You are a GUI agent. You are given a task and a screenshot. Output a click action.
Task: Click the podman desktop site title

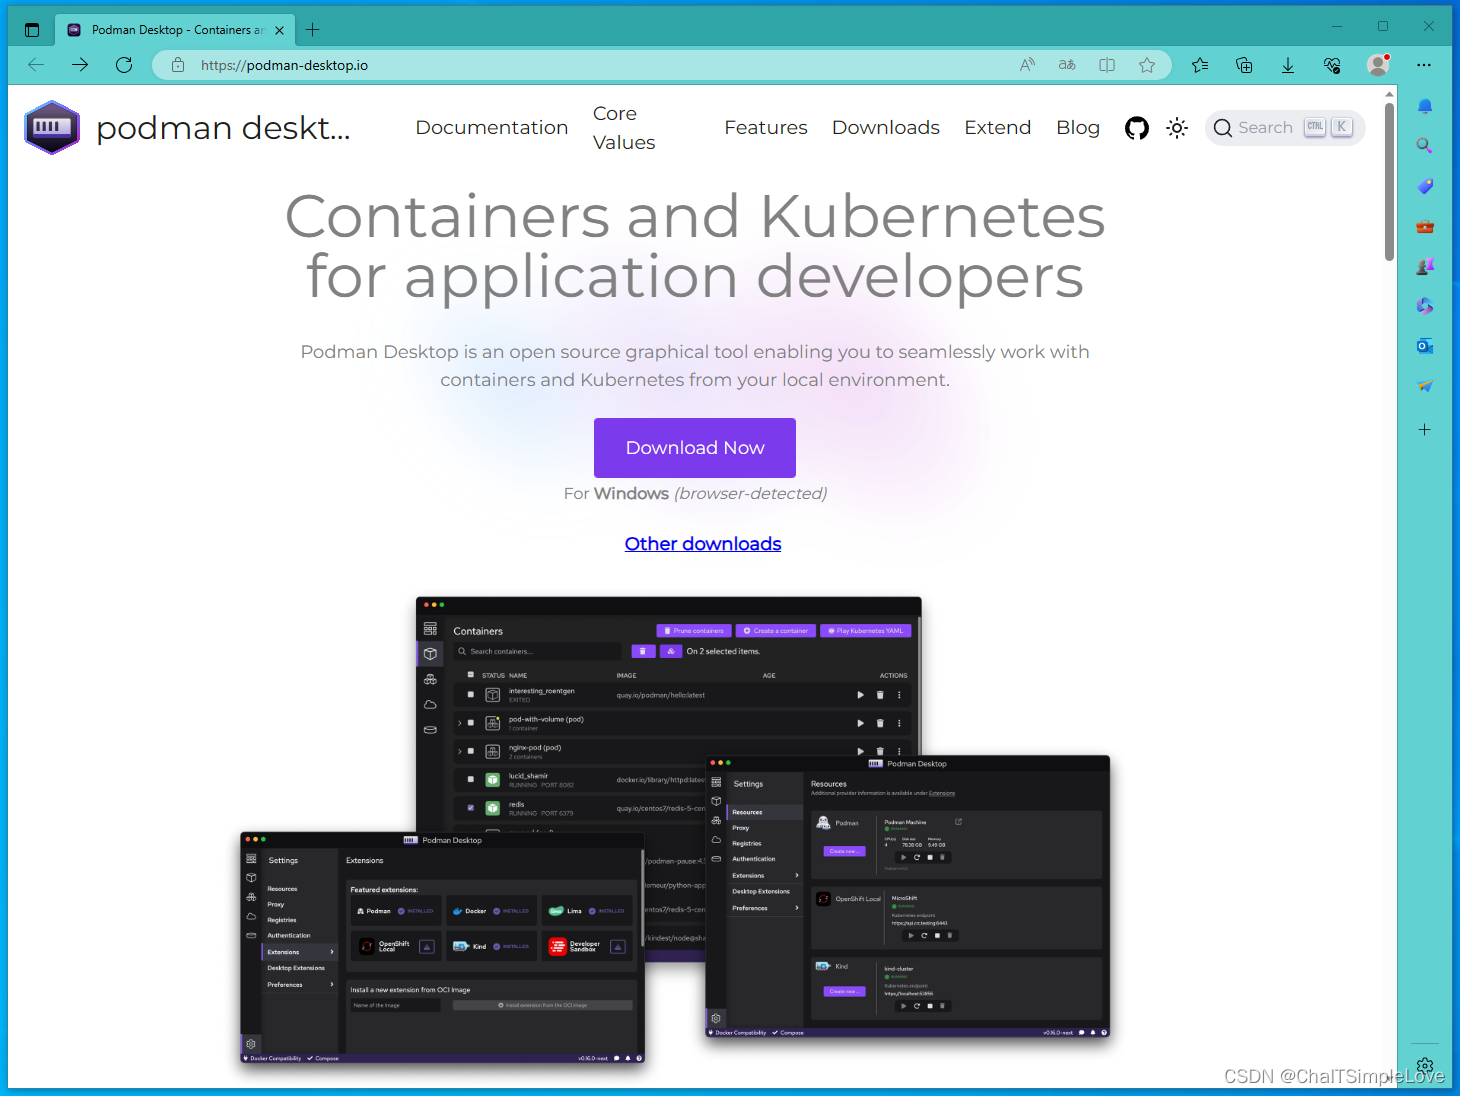[x=223, y=128]
